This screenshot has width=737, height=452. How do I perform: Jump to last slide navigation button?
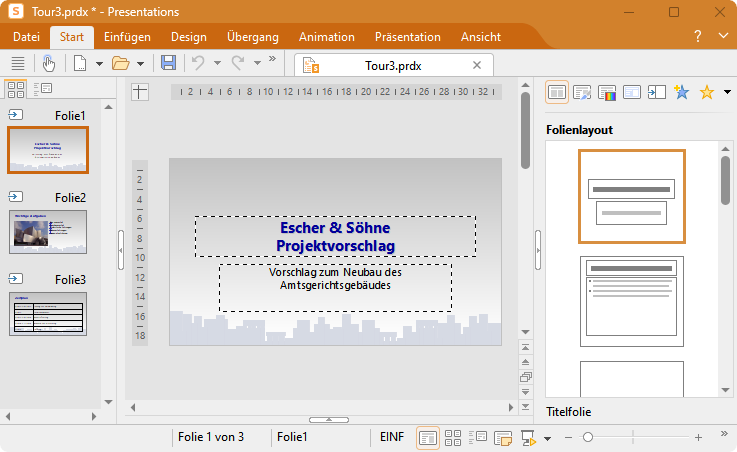click(x=525, y=407)
